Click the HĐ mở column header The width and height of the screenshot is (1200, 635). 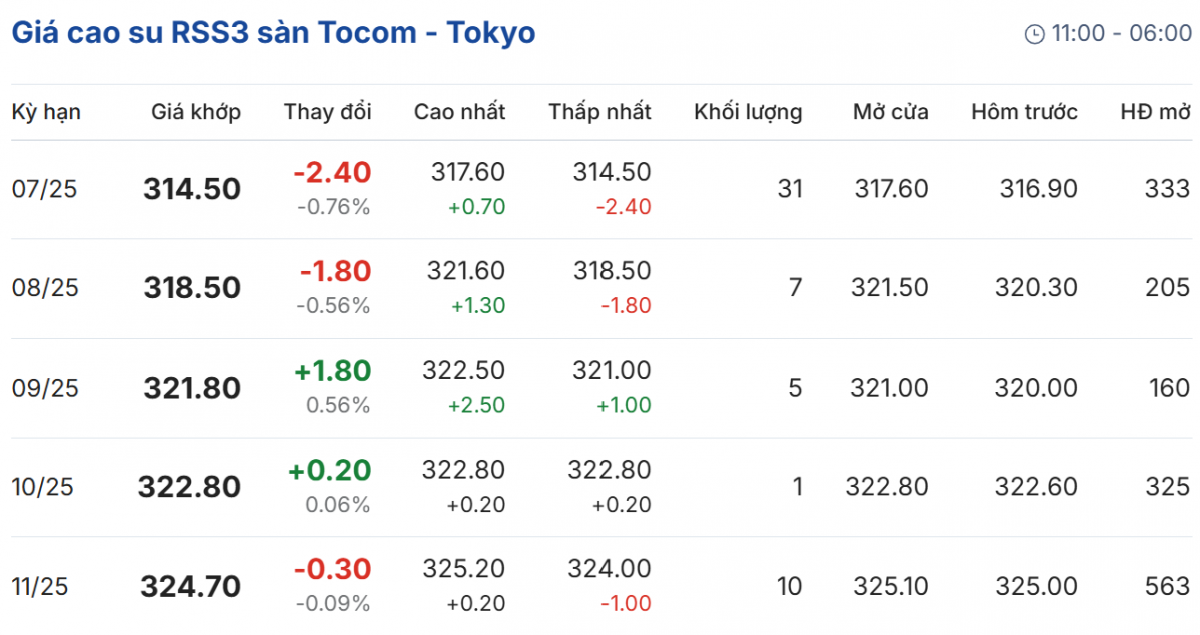(1155, 112)
